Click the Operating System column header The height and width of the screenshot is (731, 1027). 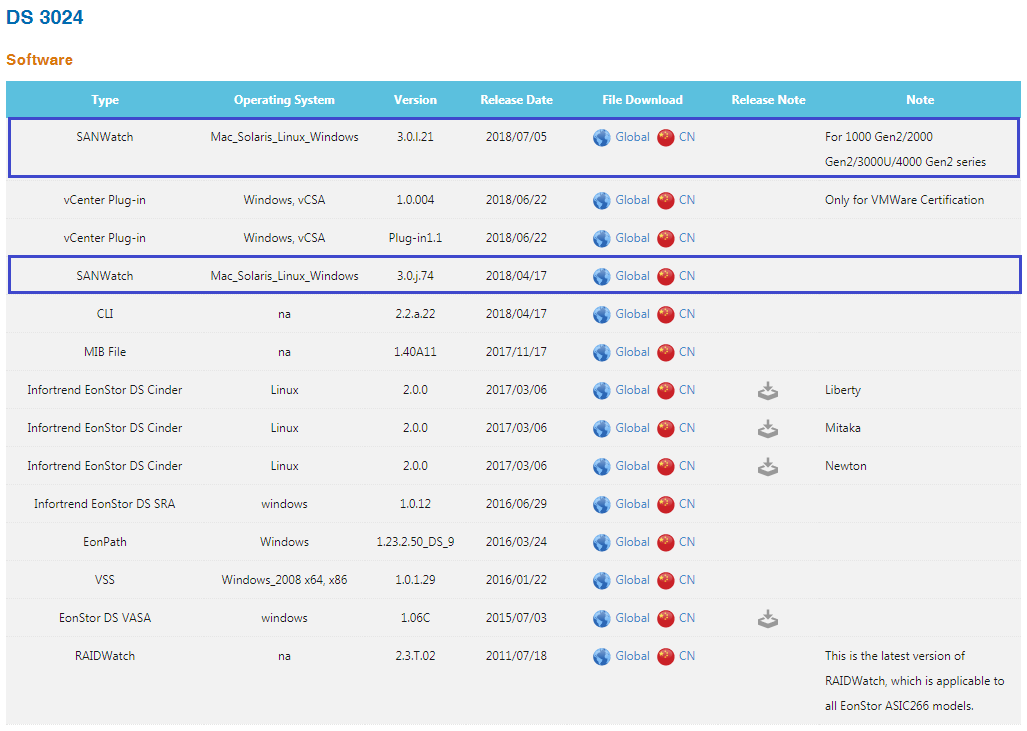pos(284,100)
